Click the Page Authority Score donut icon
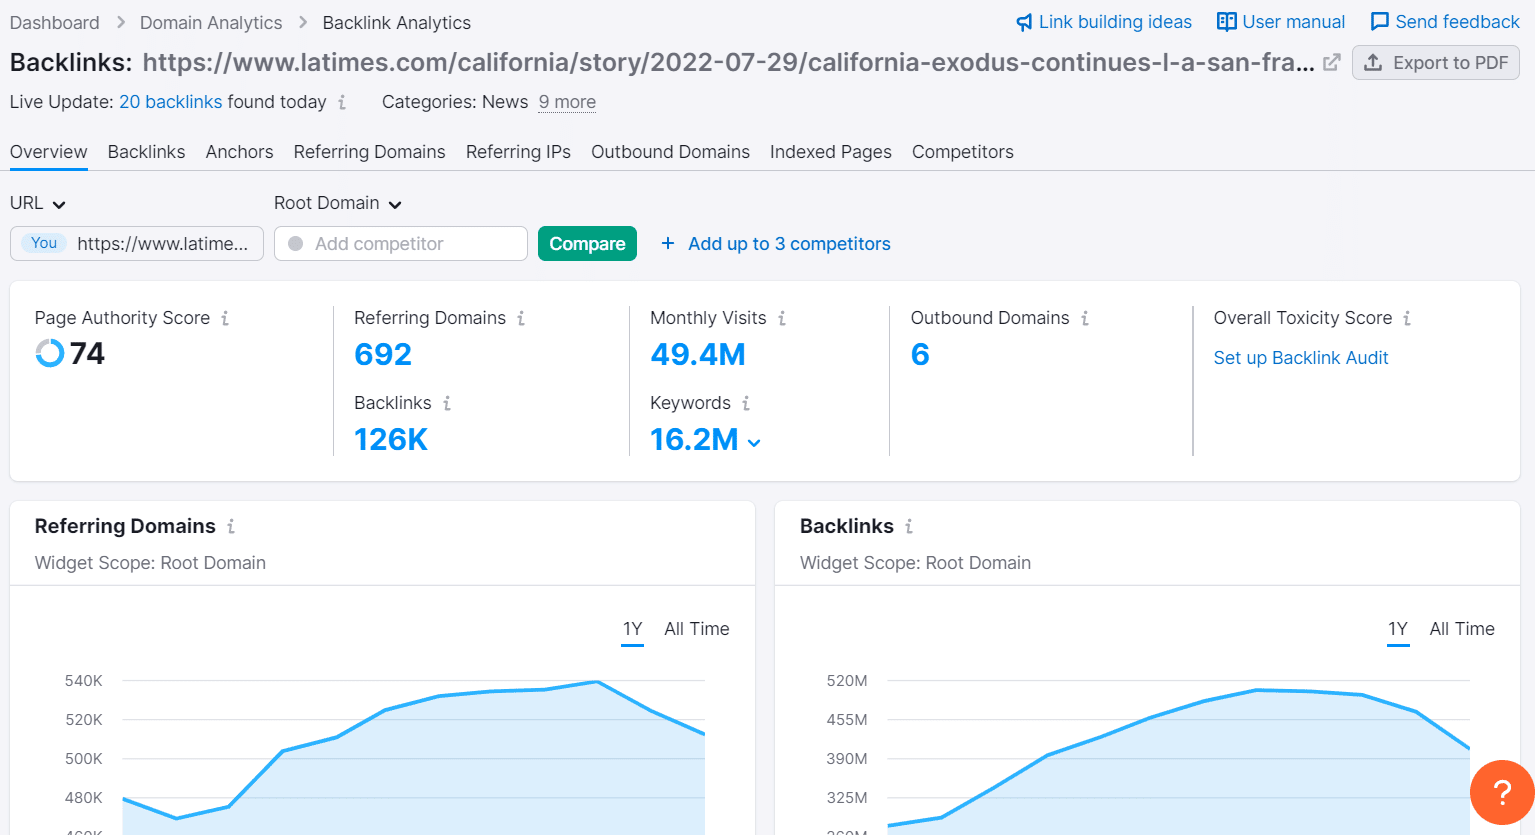 point(49,353)
